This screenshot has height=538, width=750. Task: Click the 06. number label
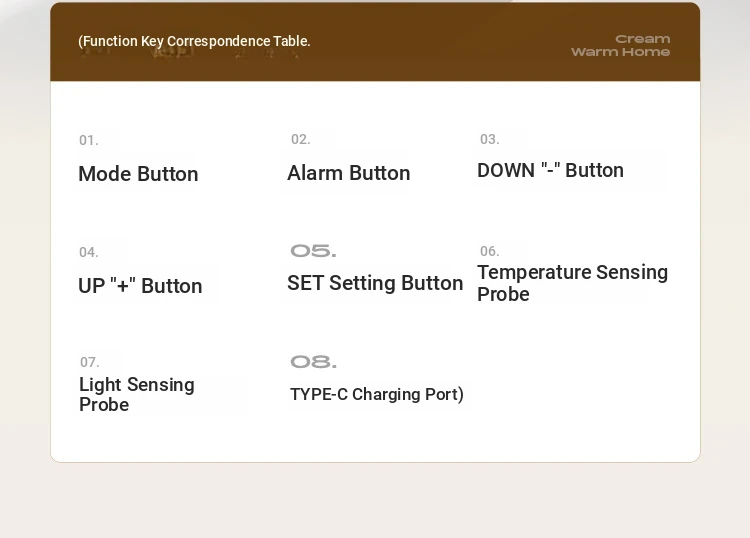[490, 251]
